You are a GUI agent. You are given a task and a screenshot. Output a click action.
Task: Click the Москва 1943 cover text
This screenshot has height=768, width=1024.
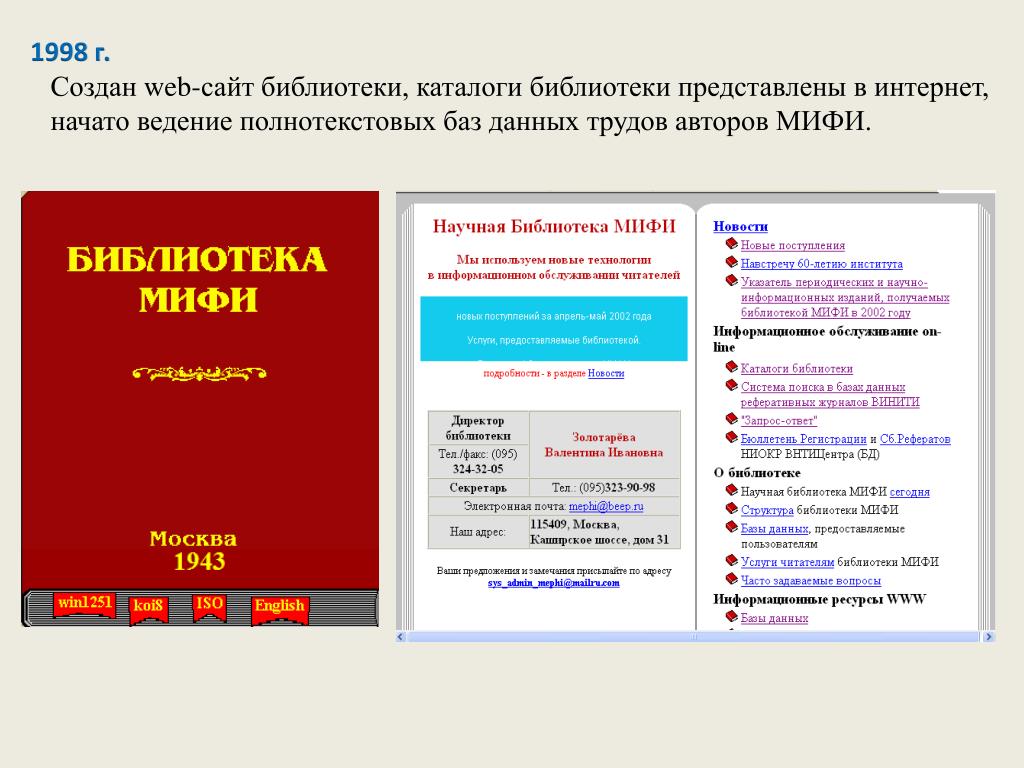click(194, 551)
